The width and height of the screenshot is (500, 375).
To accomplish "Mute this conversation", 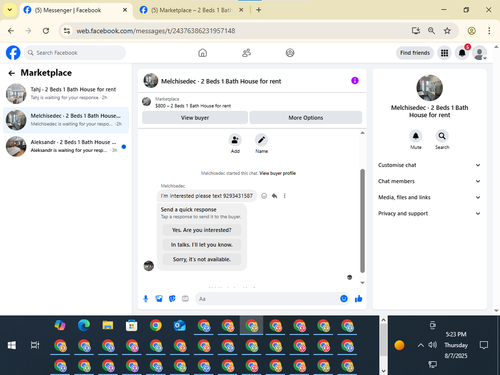I will tap(416, 136).
